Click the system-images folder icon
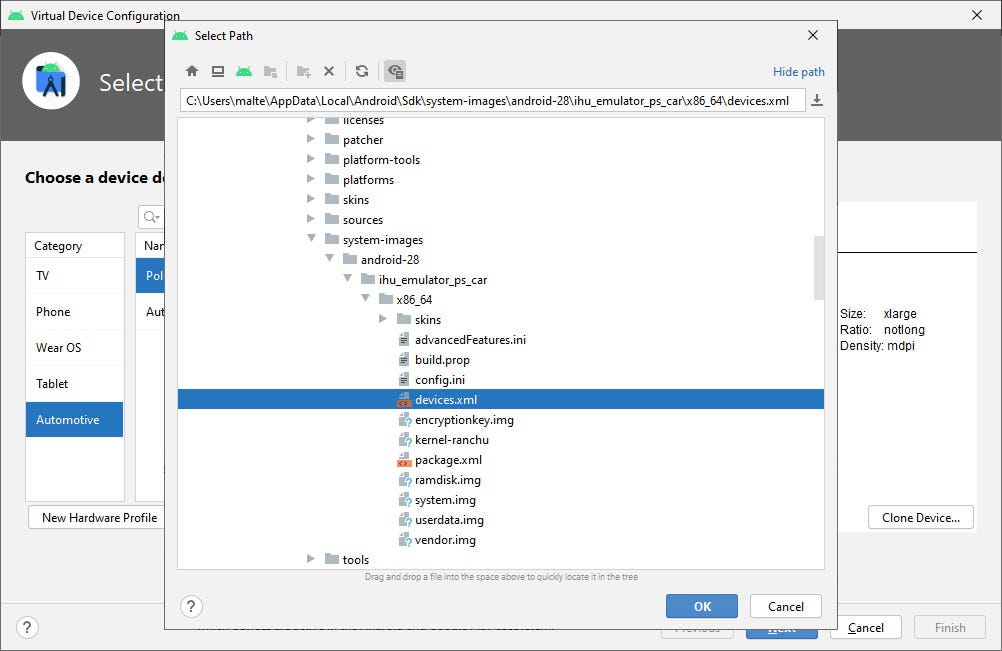Viewport: 1002px width, 651px height. [332, 240]
